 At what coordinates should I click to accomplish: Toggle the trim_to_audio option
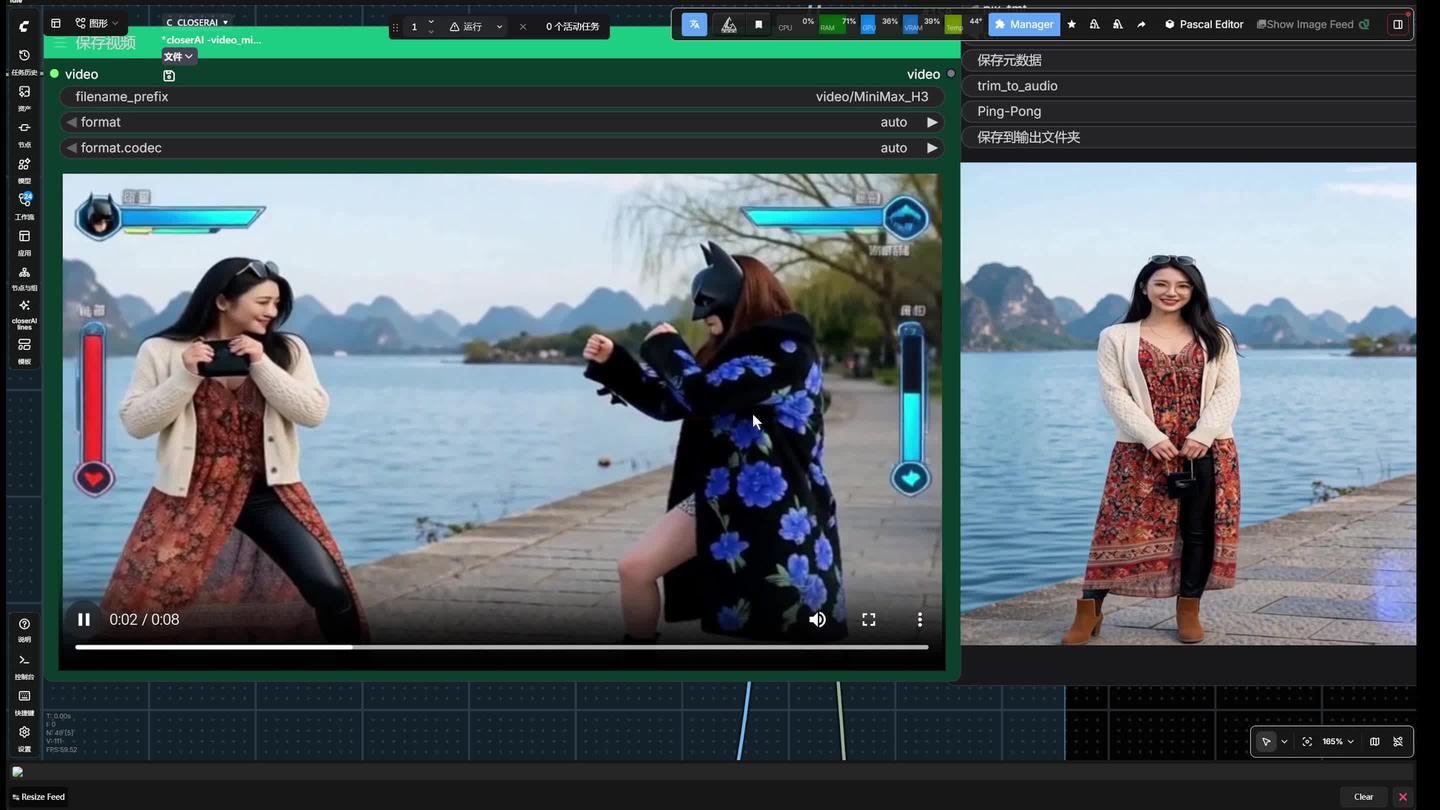coord(1189,86)
